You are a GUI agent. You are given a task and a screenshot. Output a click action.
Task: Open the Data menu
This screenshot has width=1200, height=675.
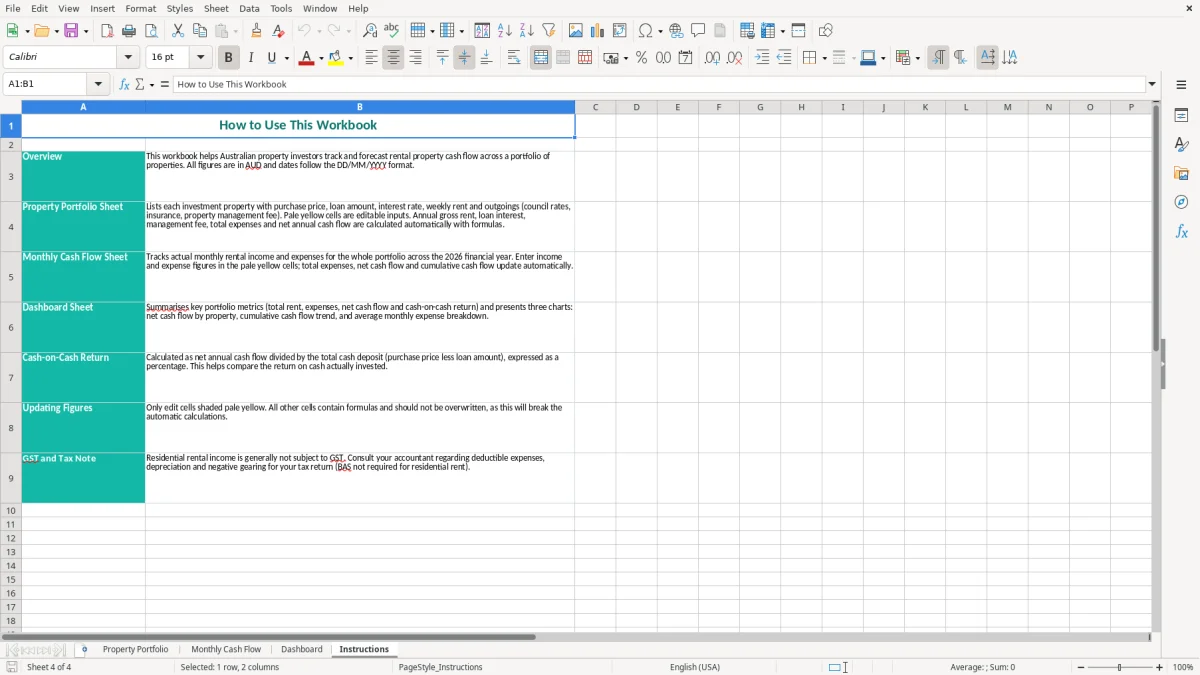tap(249, 8)
